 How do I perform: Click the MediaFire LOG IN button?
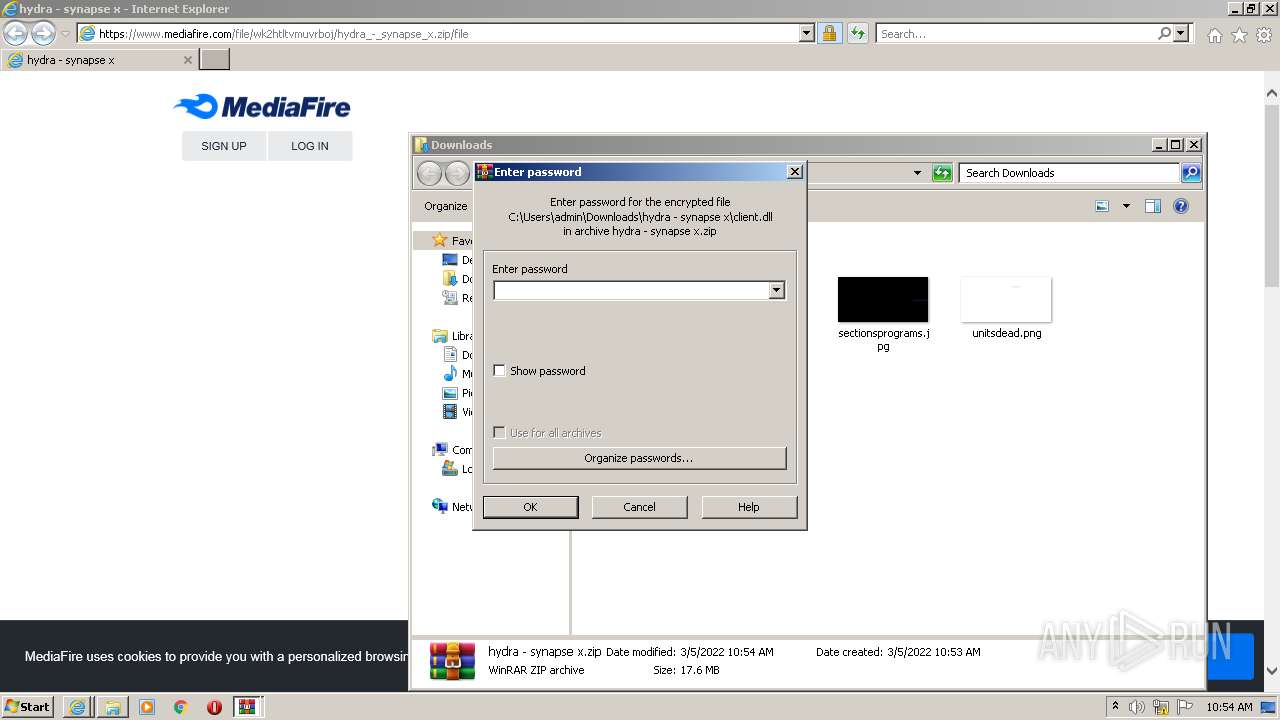(310, 146)
